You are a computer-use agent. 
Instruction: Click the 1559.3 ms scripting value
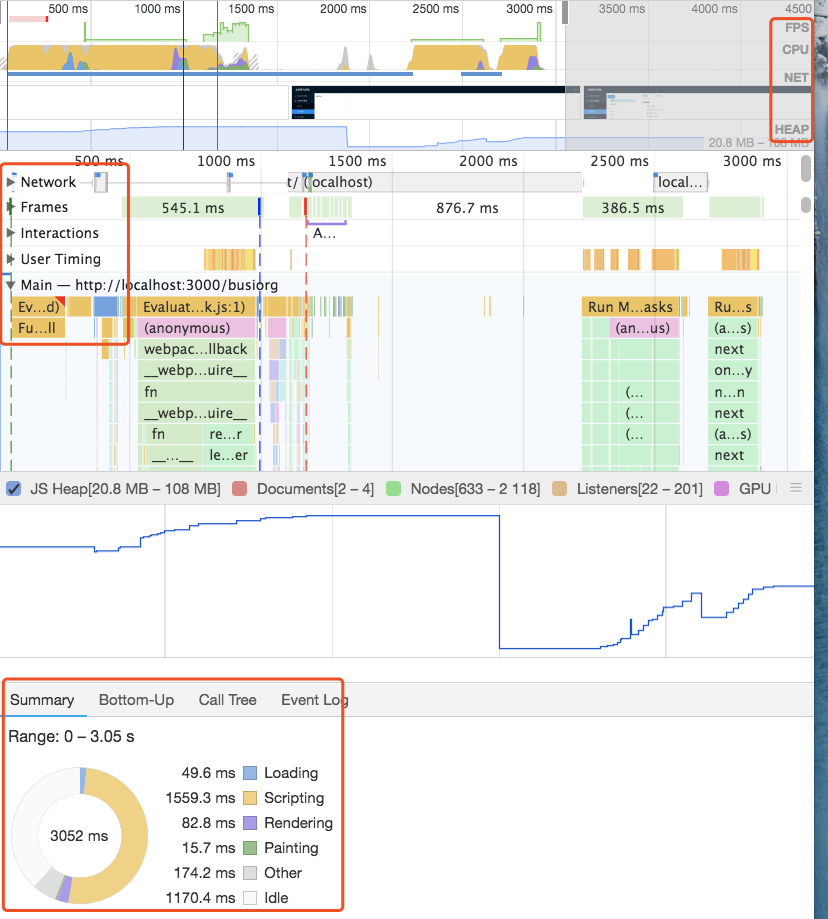click(200, 798)
